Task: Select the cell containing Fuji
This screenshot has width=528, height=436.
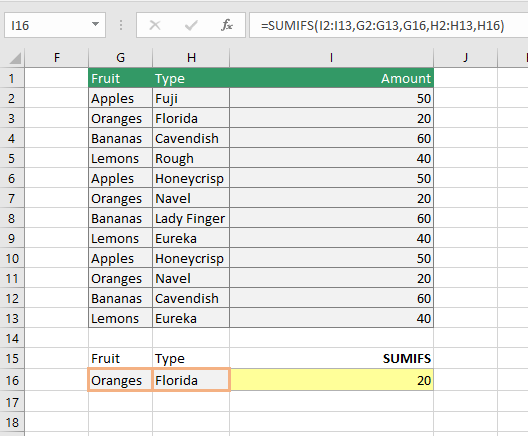Action: [191, 98]
